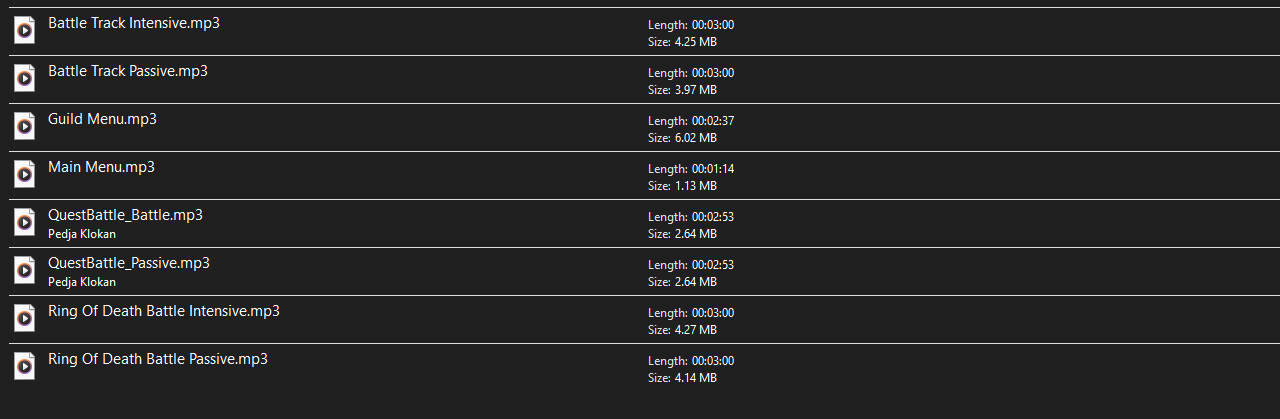The width and height of the screenshot is (1280, 419).
Task: Select the Main Menu.mp3 filename
Action: coord(101,167)
